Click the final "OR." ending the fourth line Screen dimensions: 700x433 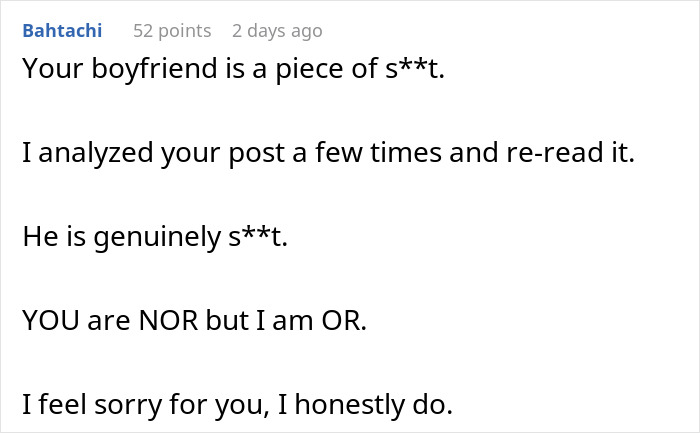click(346, 321)
